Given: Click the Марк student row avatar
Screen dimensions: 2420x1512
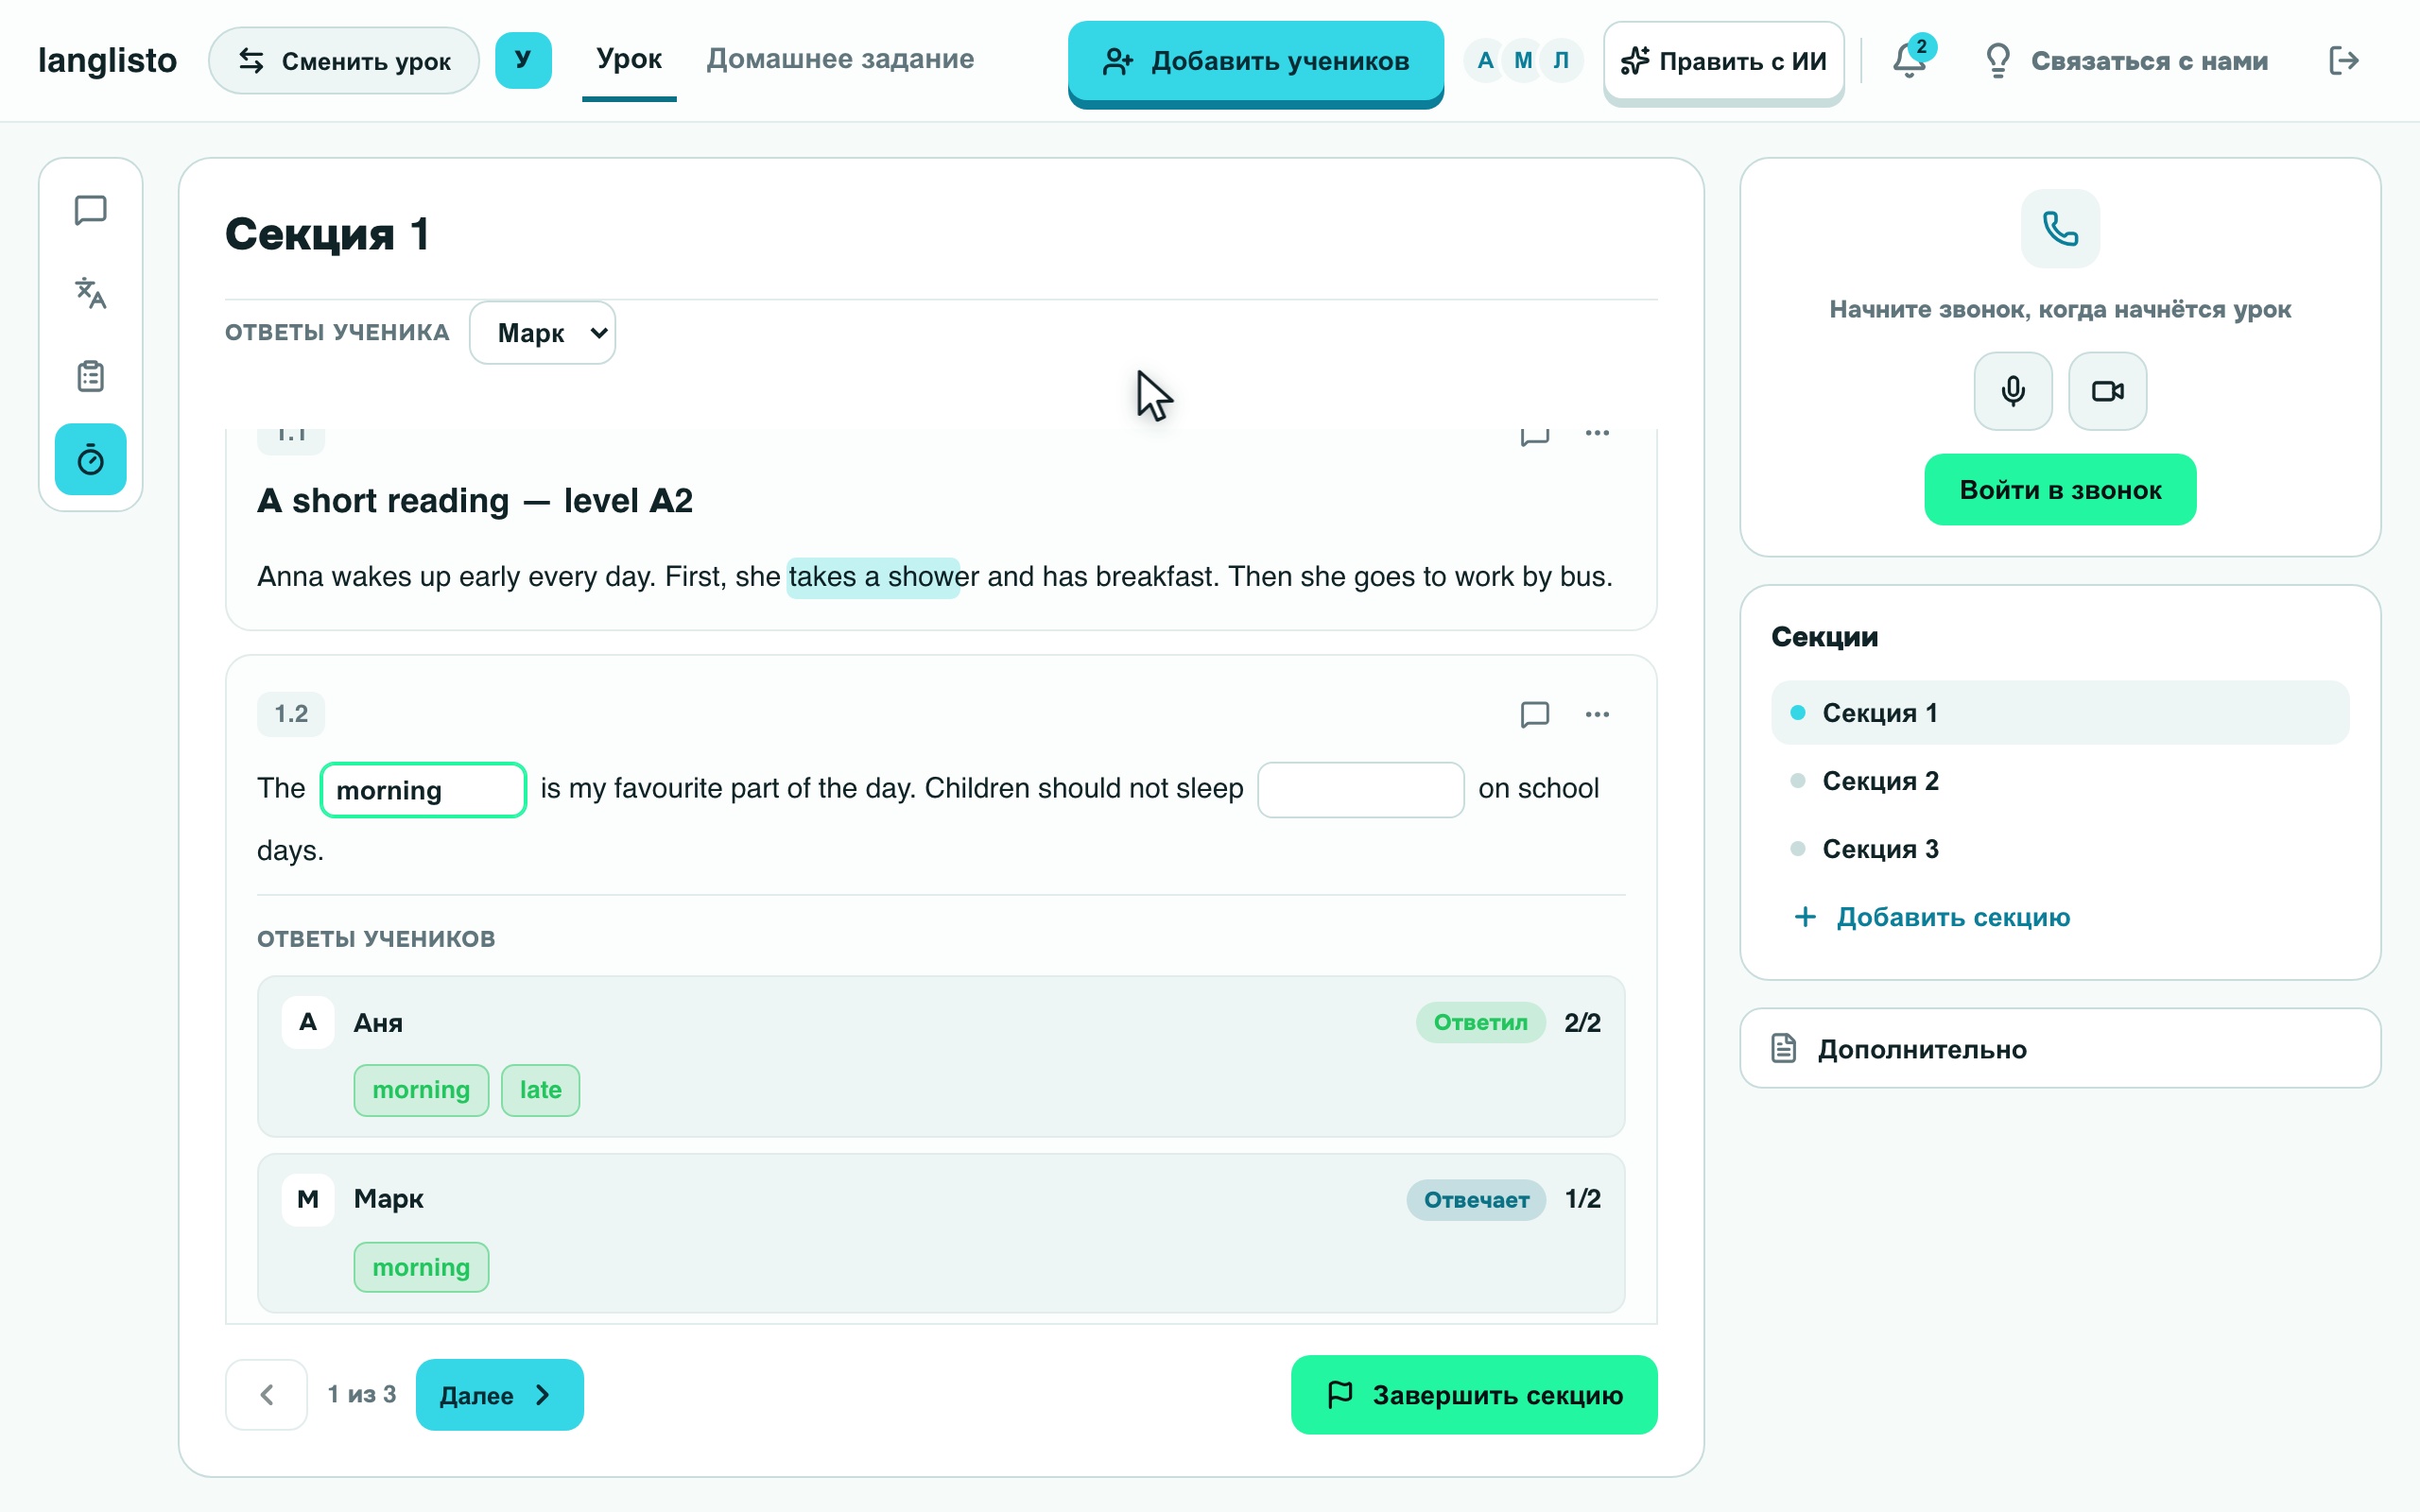Looking at the screenshot, I should coord(308,1199).
